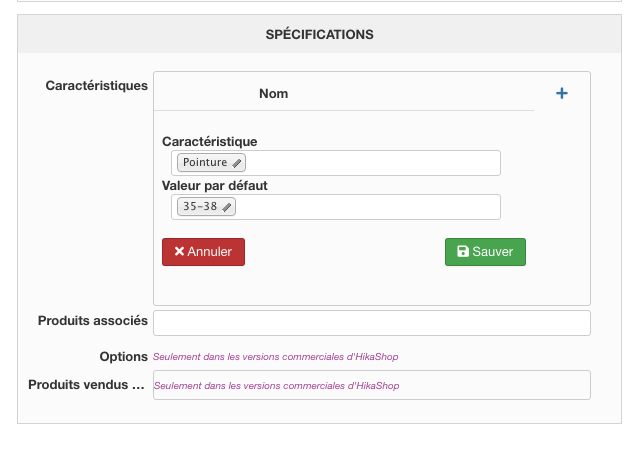630x453 pixels.
Task: Click the Produits associés label
Action: 93,321
